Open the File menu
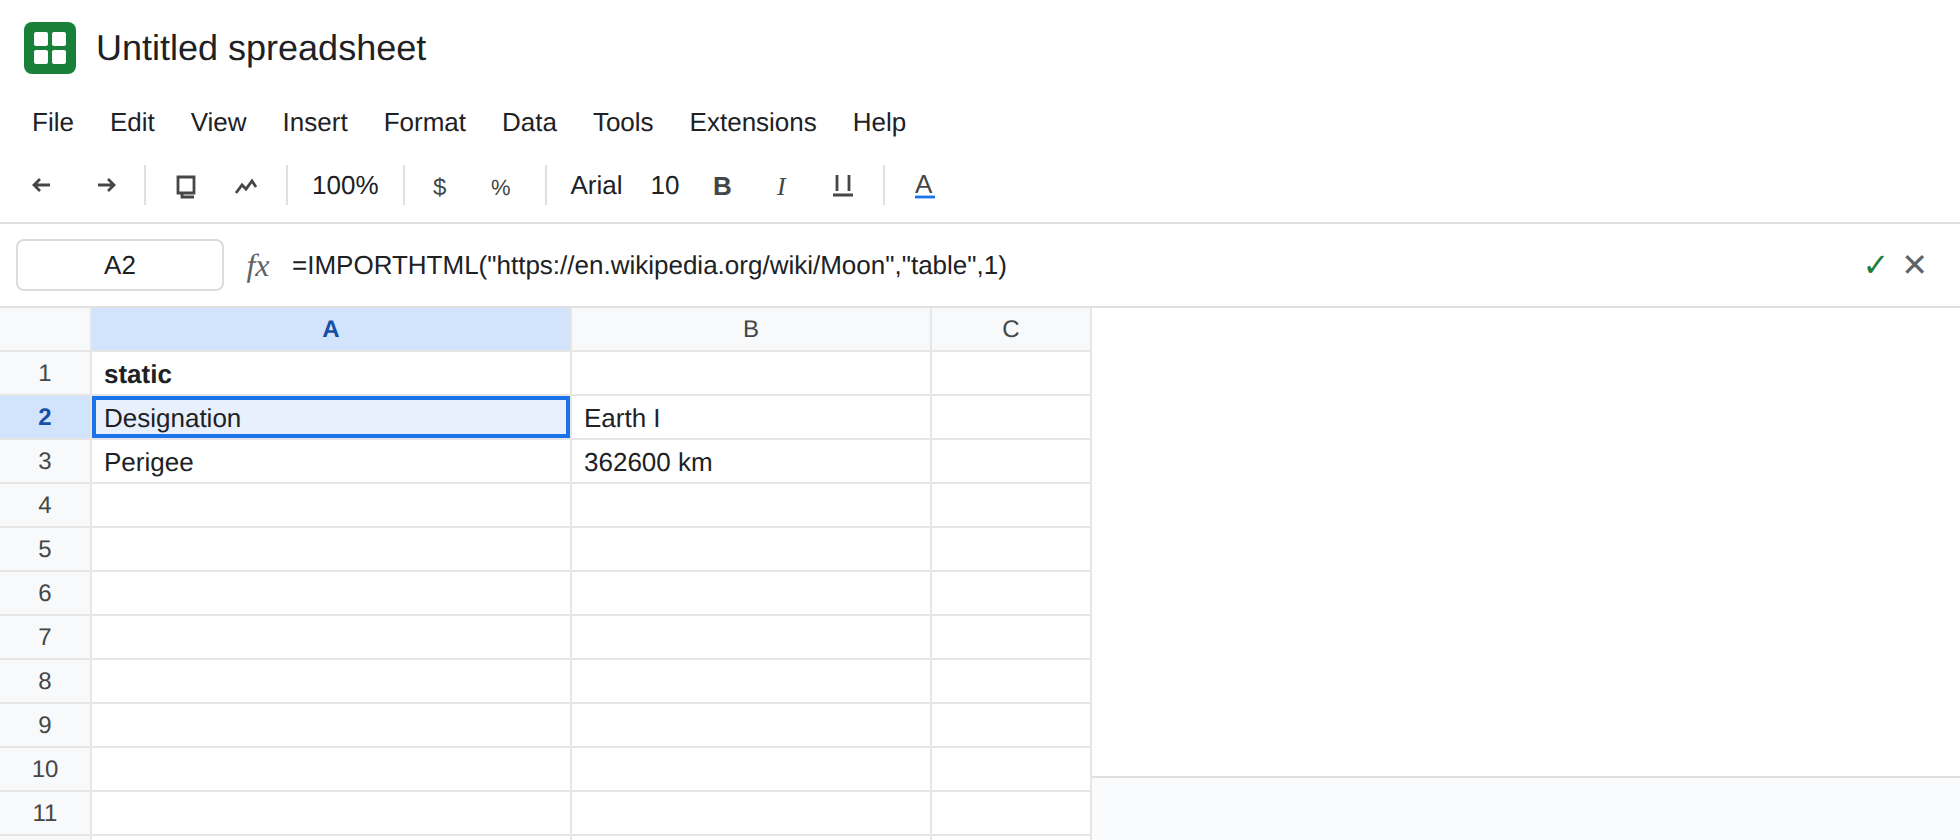The width and height of the screenshot is (1960, 840). click(x=53, y=122)
